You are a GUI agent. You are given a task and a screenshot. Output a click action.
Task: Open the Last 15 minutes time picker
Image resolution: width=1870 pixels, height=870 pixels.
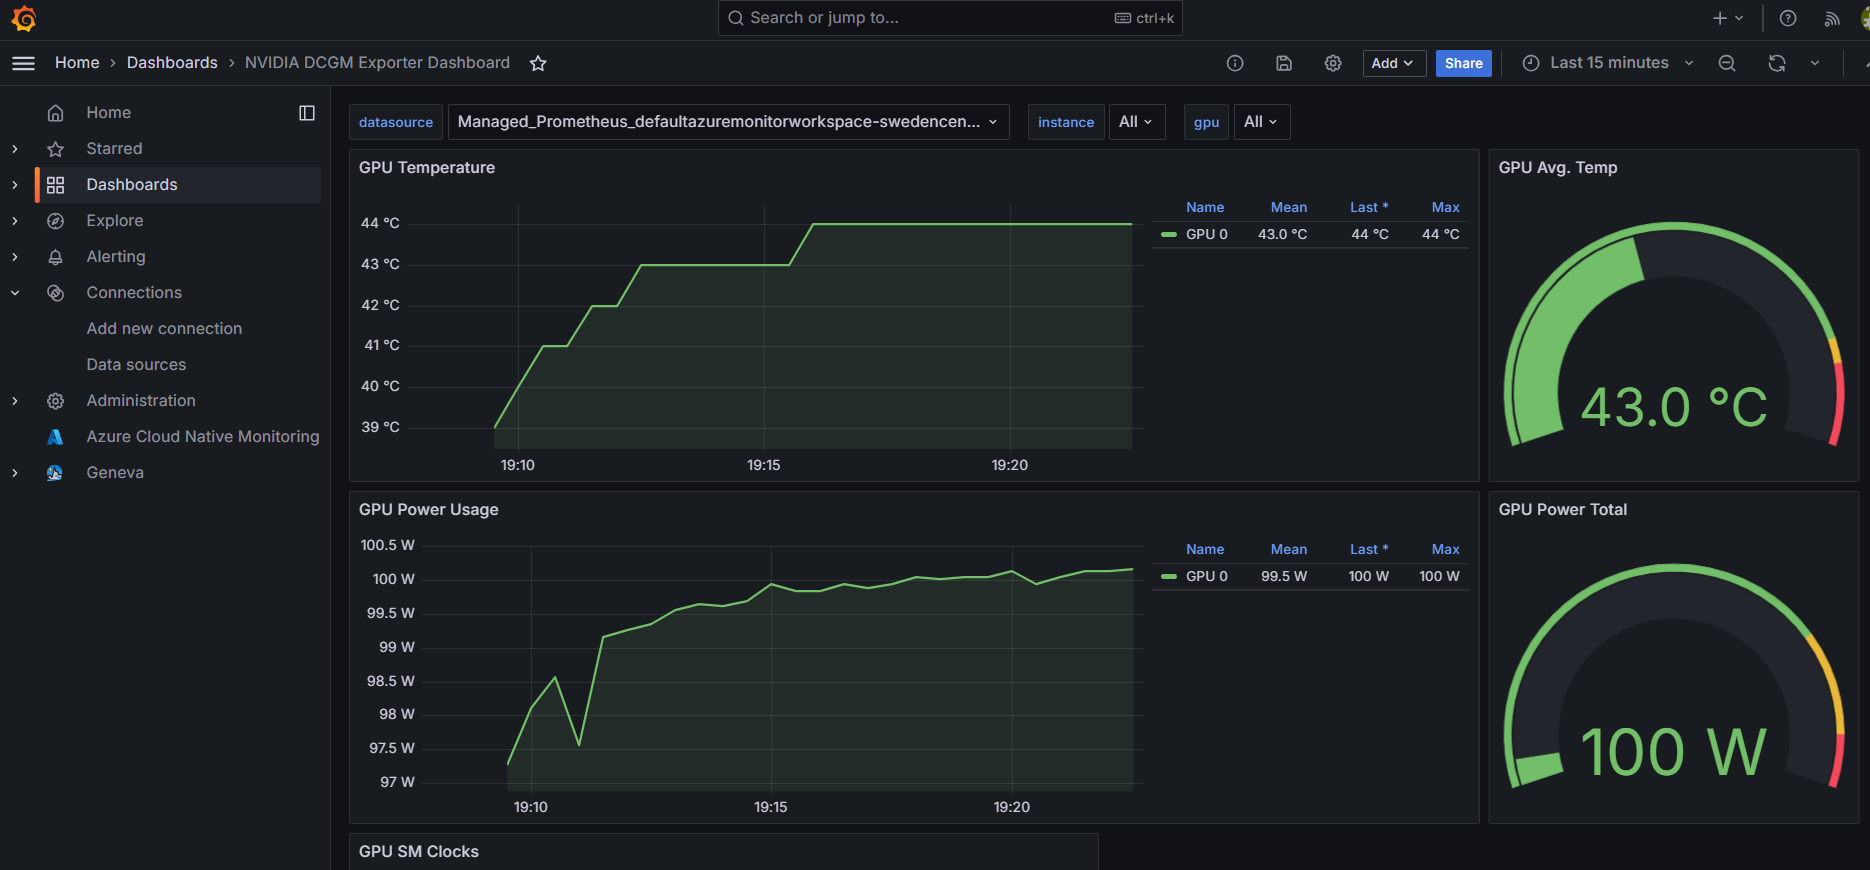point(1608,63)
